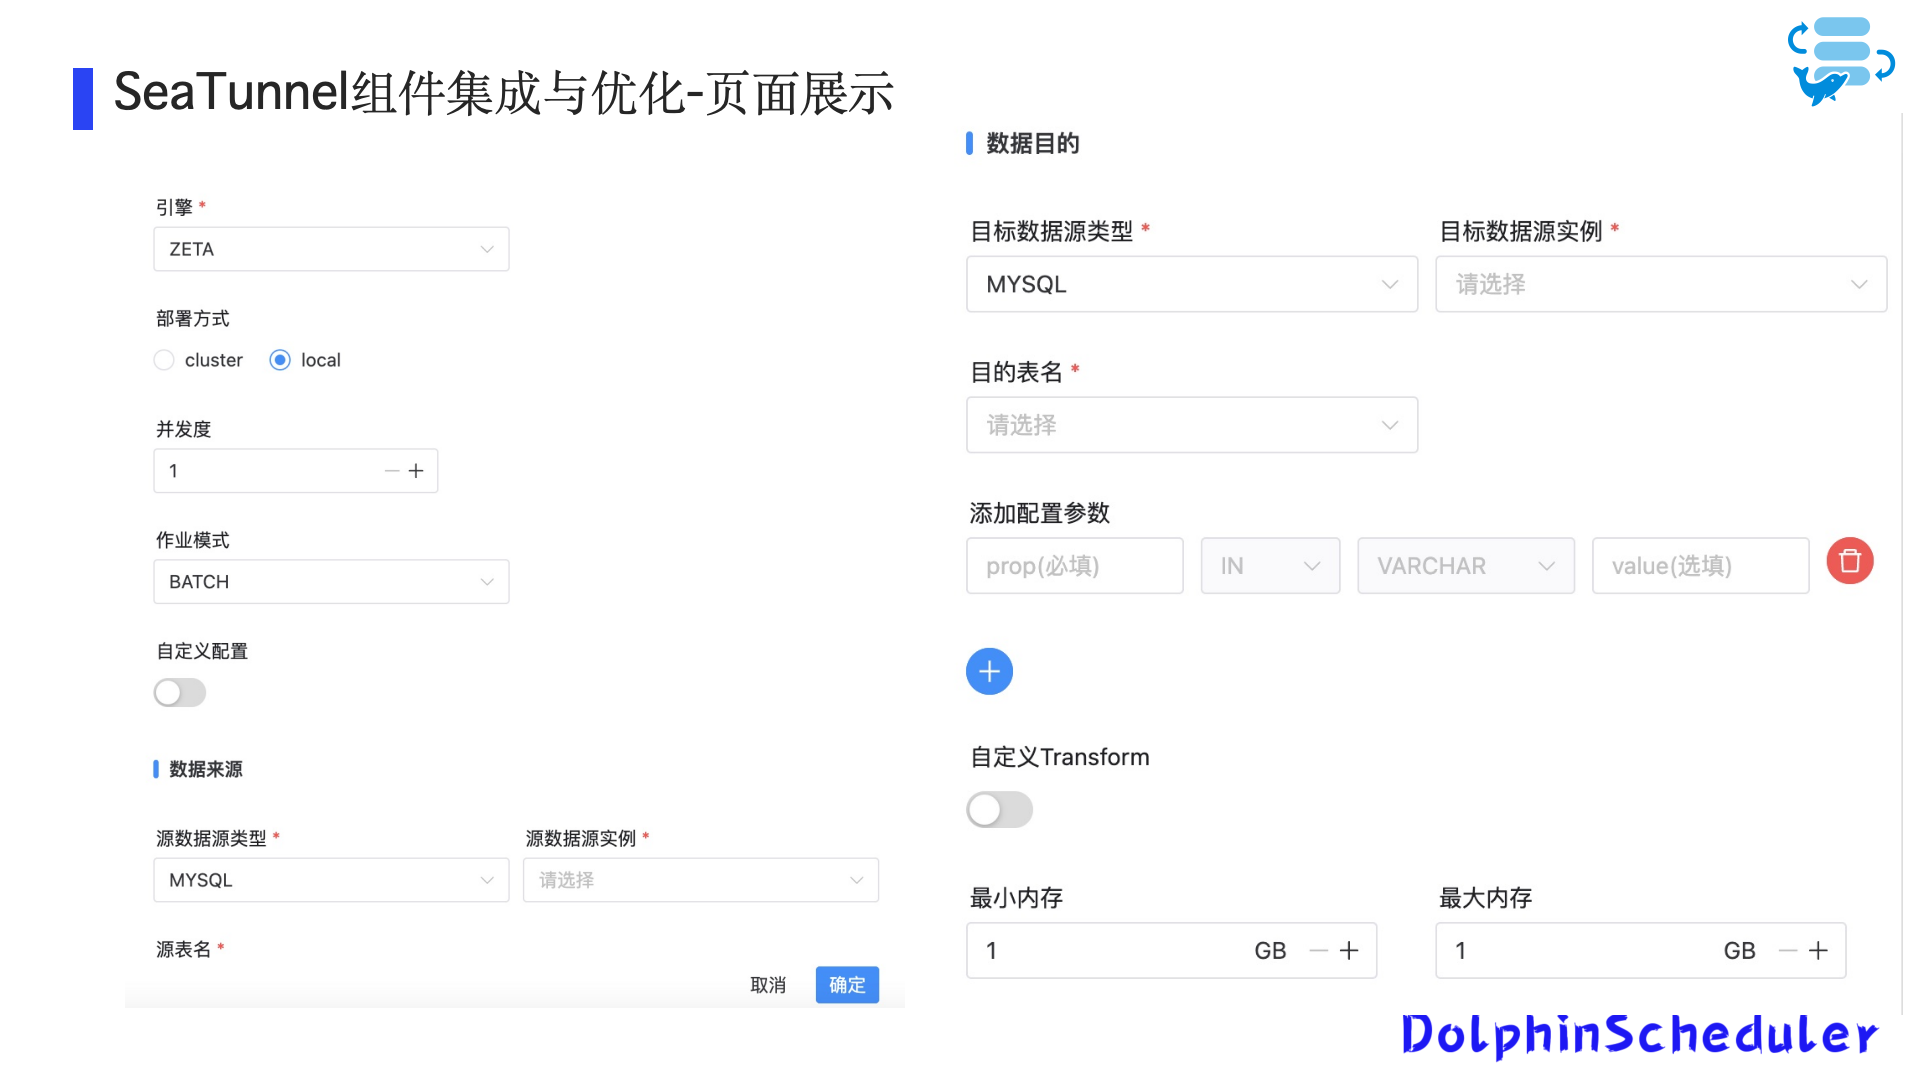Image resolution: width=1920 pixels, height=1080 pixels.
Task: Click the prop(必填) input field
Action: click(x=1075, y=566)
